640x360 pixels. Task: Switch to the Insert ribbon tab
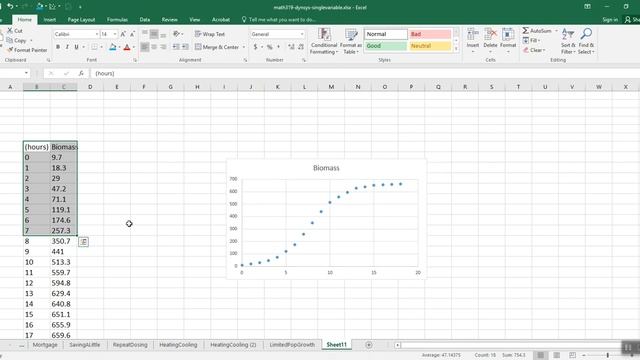point(49,20)
